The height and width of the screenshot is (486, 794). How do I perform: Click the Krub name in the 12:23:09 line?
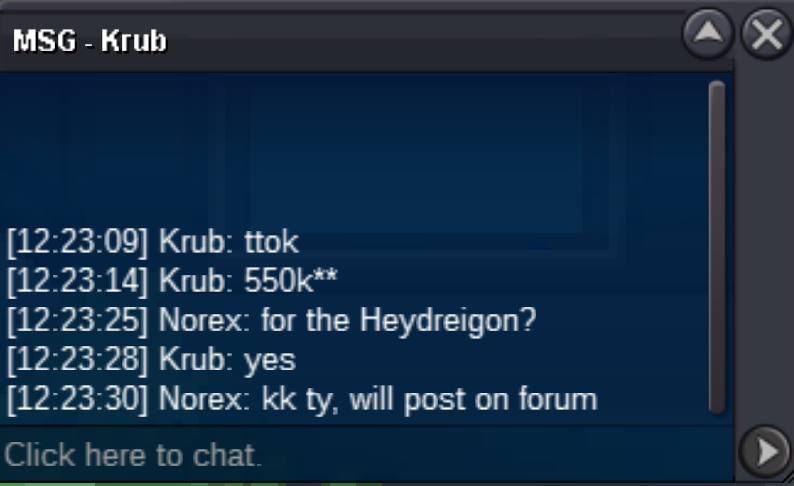click(196, 241)
